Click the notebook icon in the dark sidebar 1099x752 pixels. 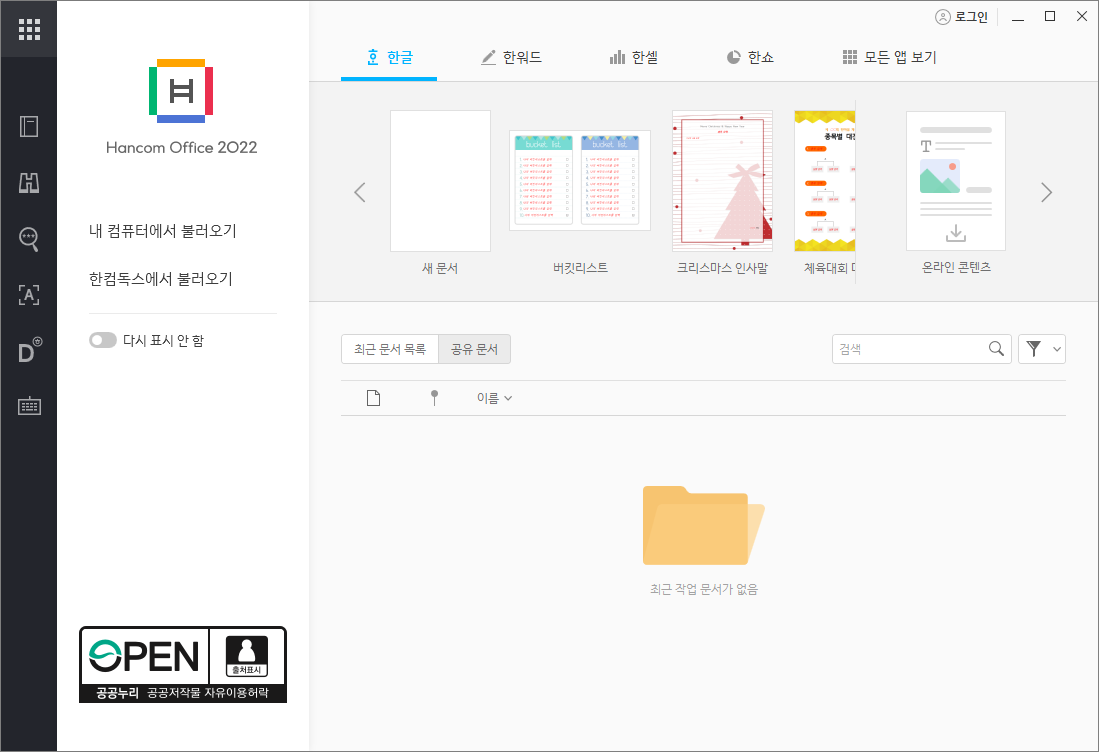click(x=29, y=127)
